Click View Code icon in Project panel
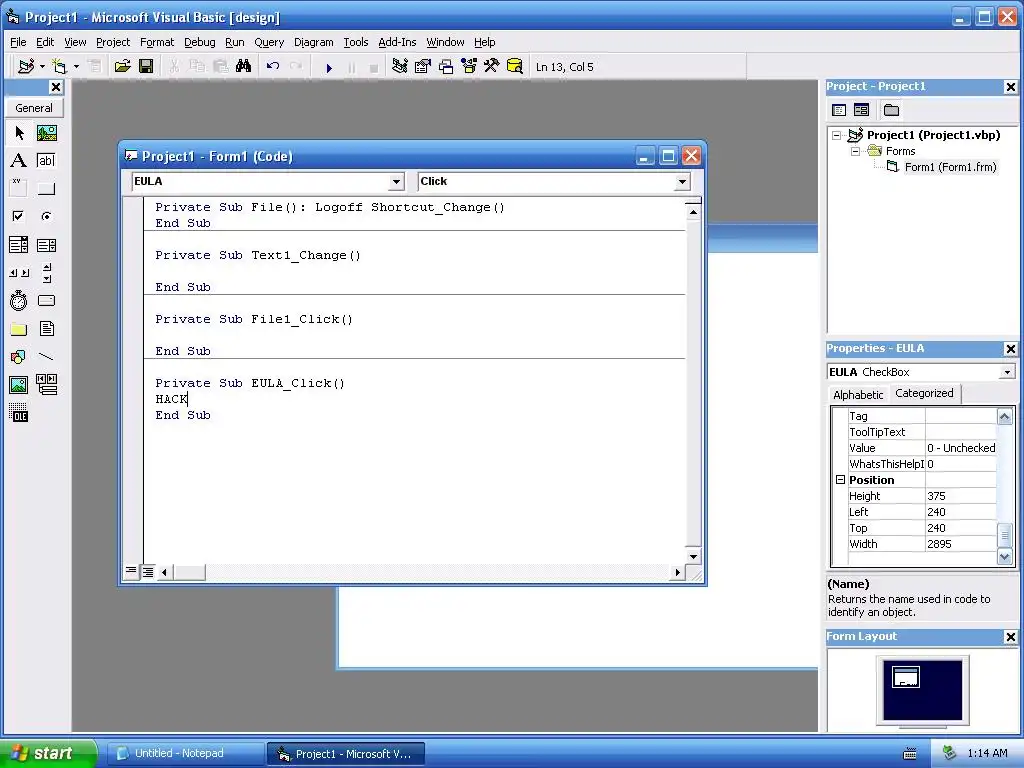The width and height of the screenshot is (1024, 768). click(839, 110)
